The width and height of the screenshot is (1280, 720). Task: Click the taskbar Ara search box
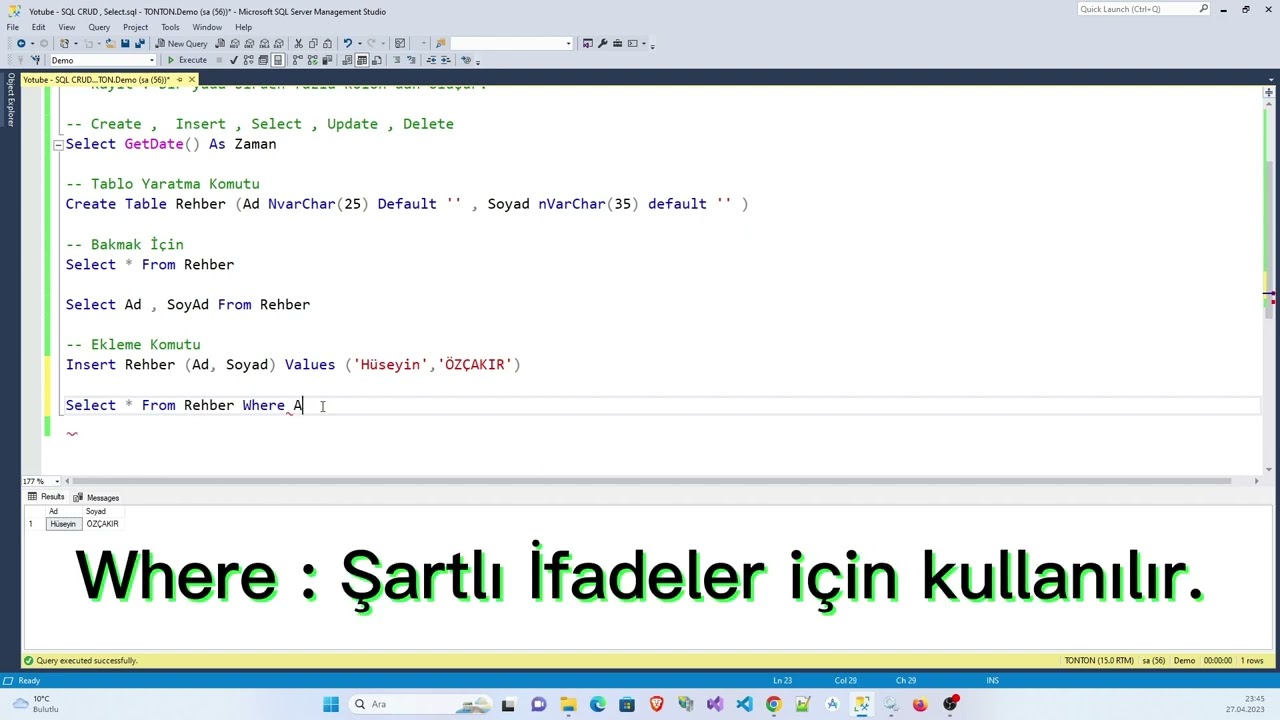418,704
